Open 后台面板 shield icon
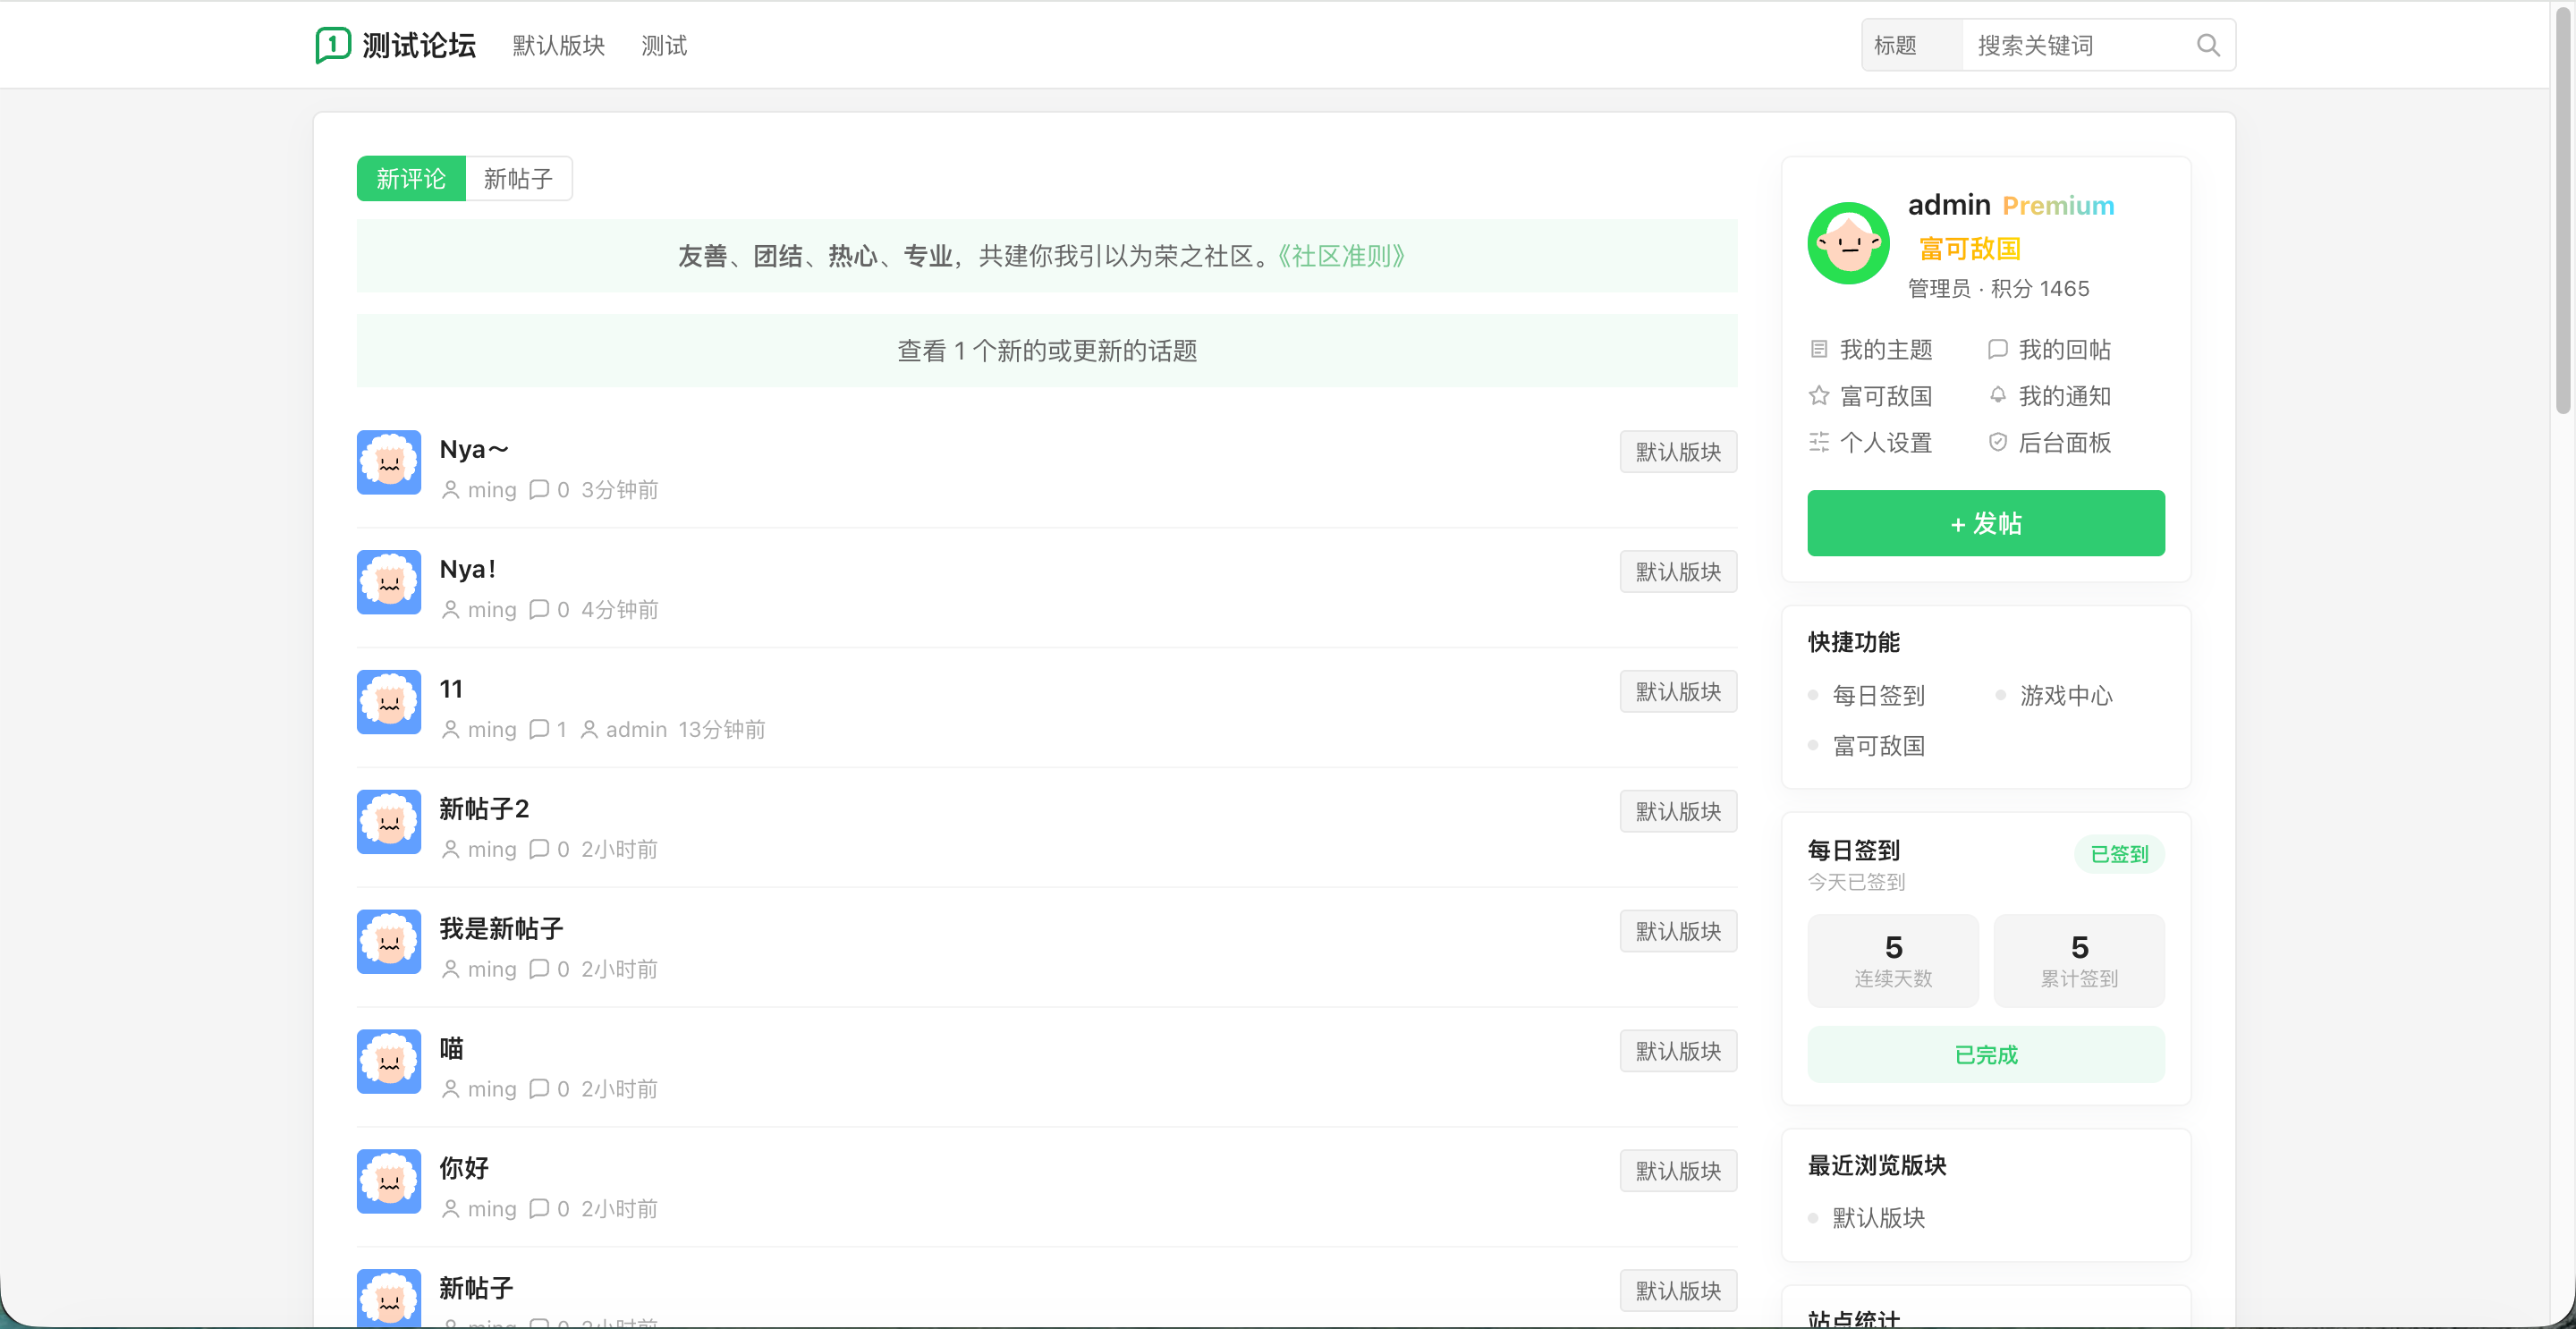 (x=1997, y=442)
